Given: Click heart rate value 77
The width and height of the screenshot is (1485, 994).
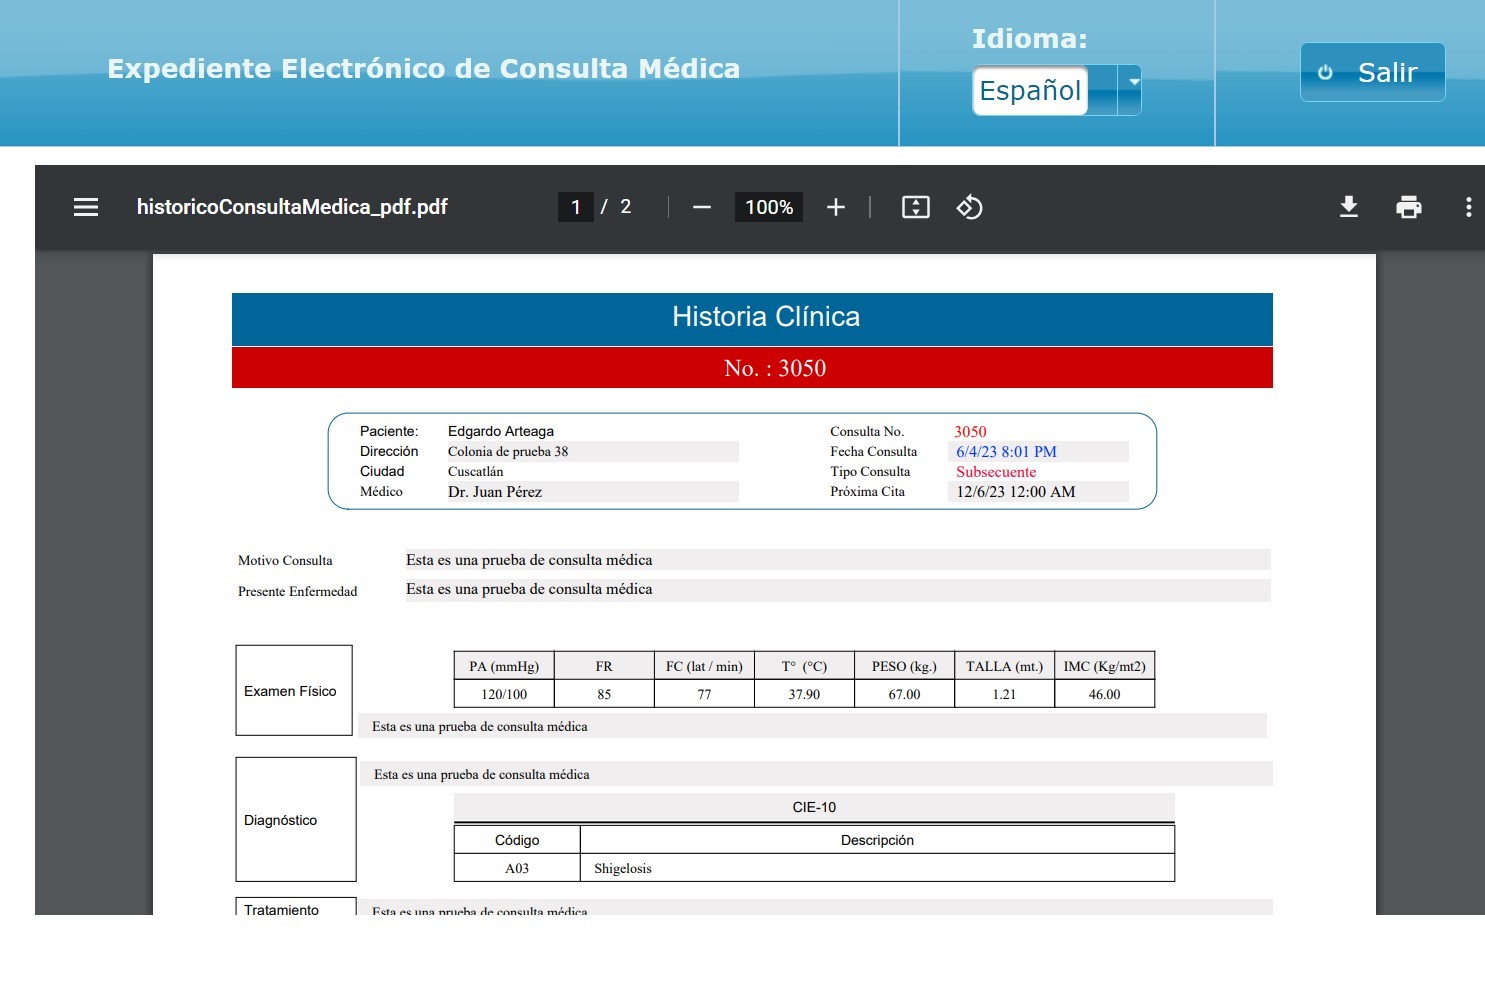Looking at the screenshot, I should pos(704,694).
